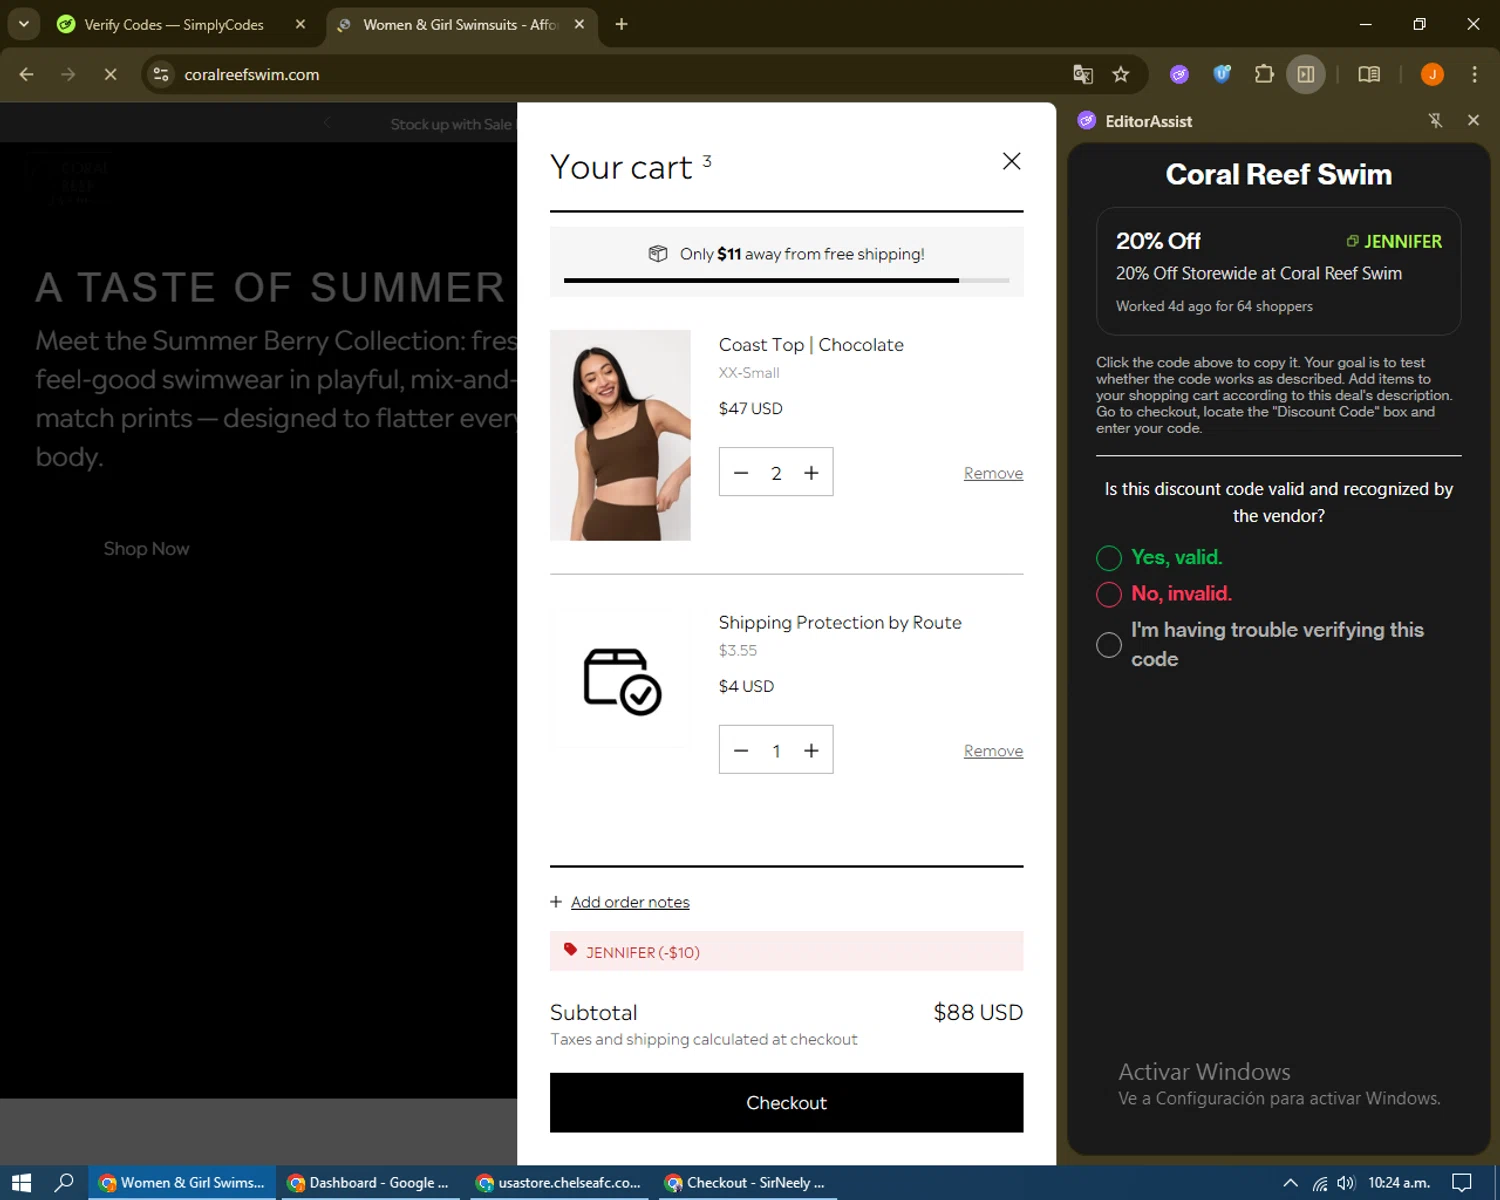Open the blue shield extension icon
The width and height of the screenshot is (1500, 1200).
click(x=1221, y=74)
